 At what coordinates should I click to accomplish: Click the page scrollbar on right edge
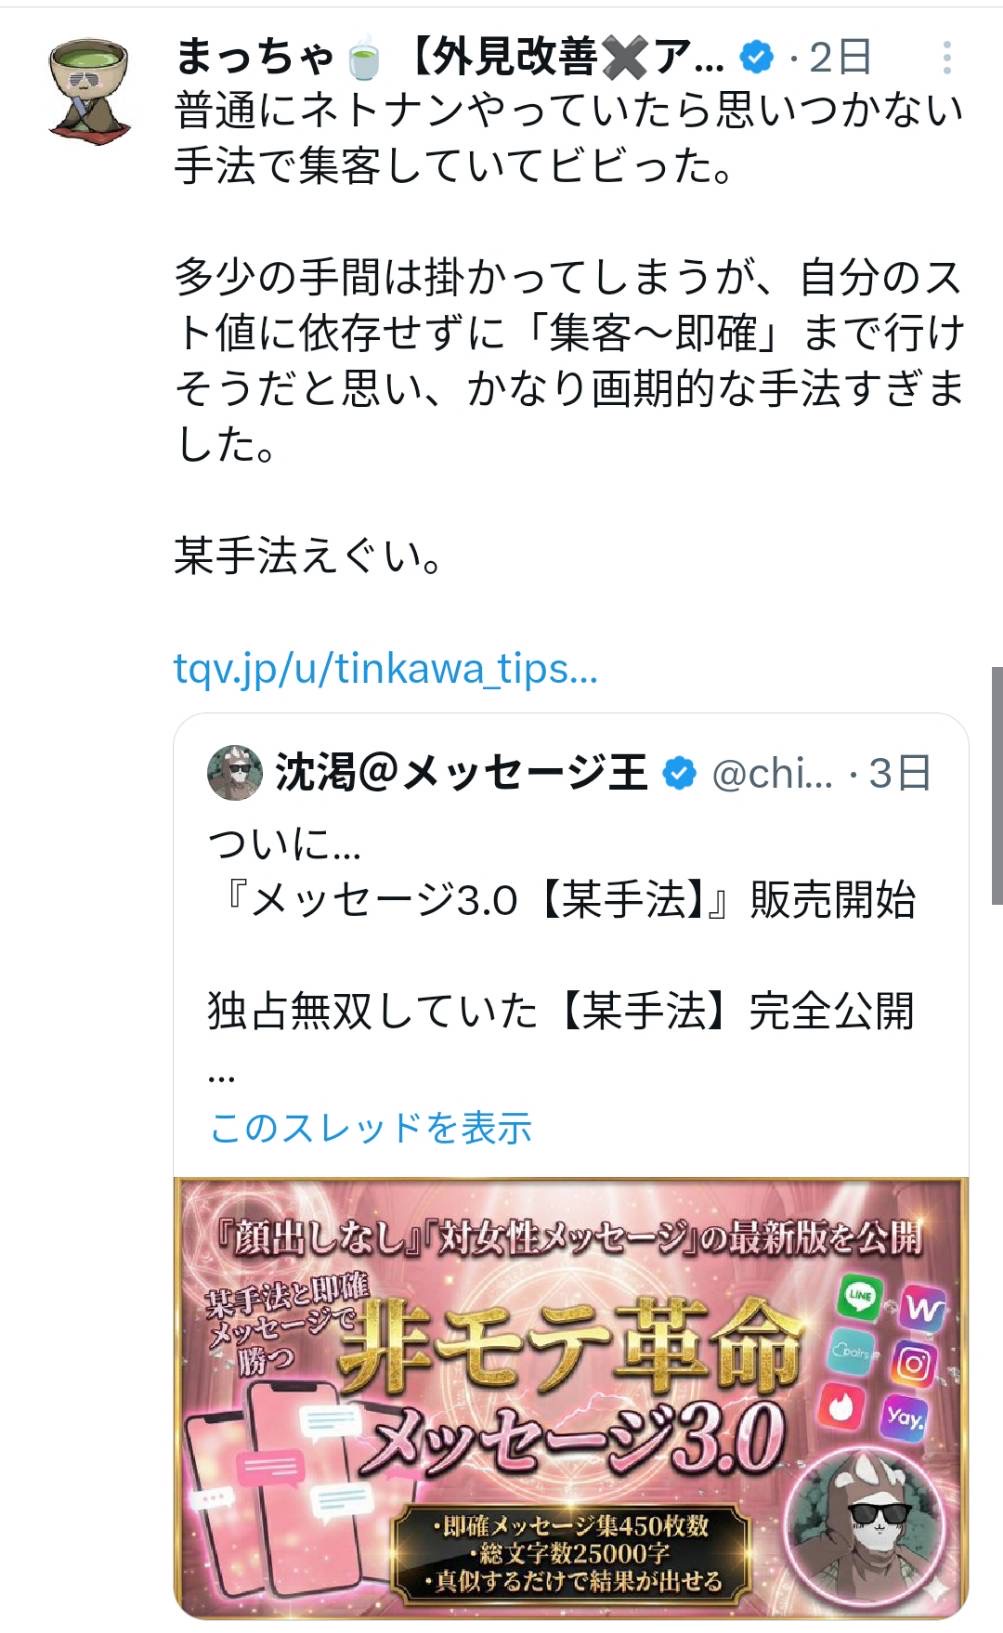996,785
